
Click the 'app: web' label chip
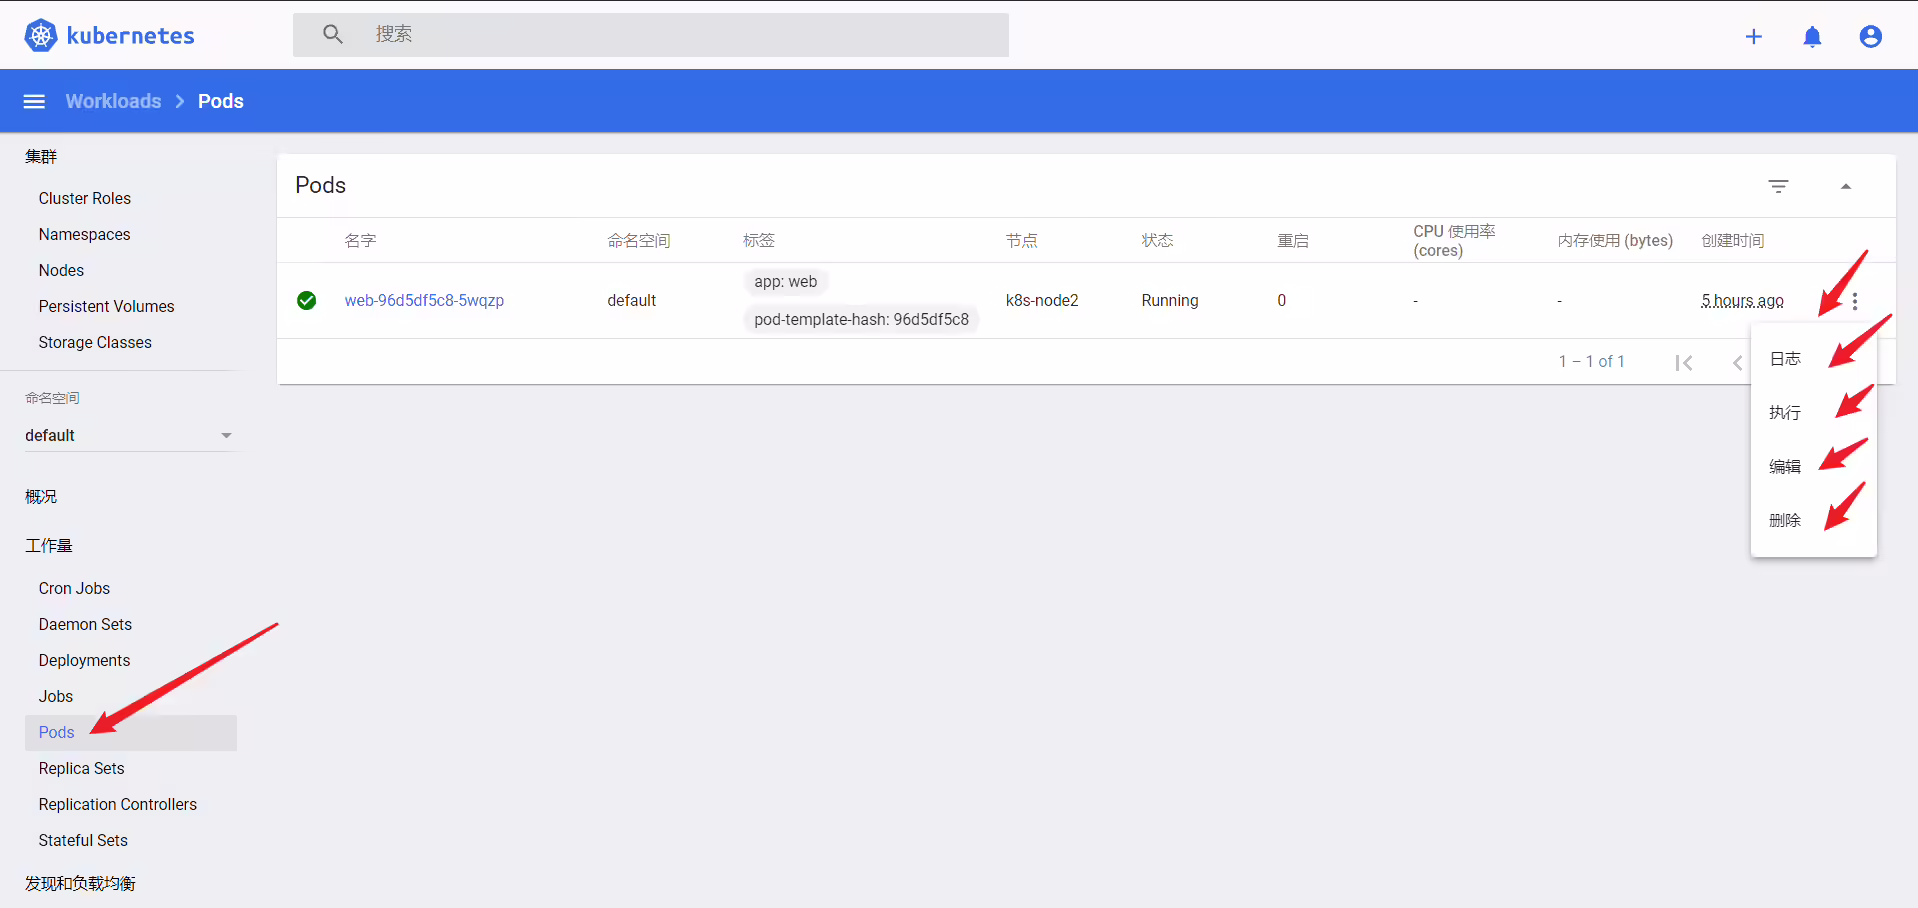click(786, 282)
